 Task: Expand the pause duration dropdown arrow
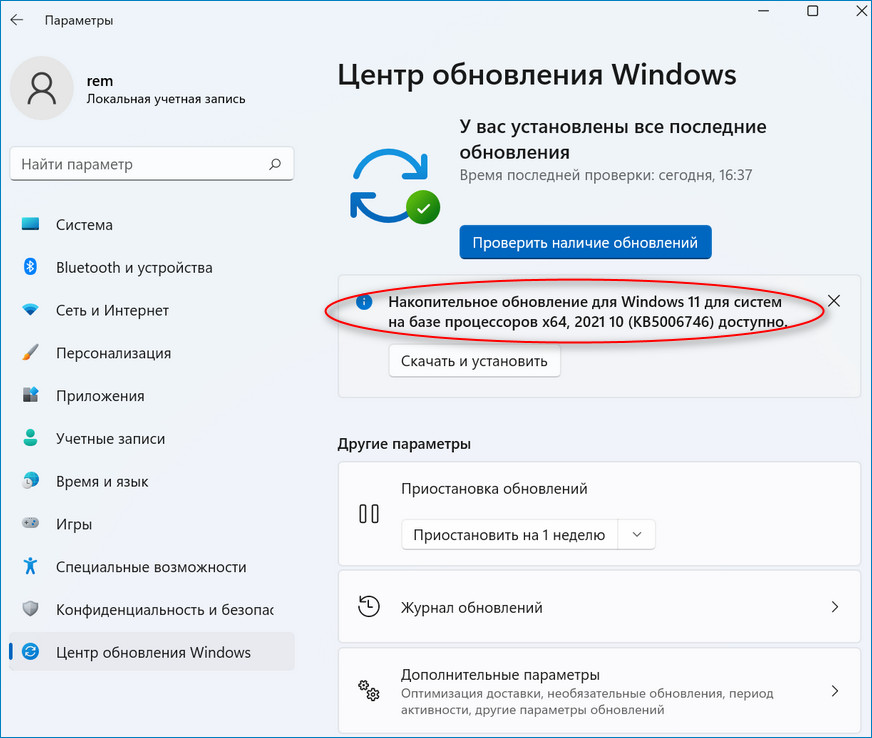pos(637,535)
